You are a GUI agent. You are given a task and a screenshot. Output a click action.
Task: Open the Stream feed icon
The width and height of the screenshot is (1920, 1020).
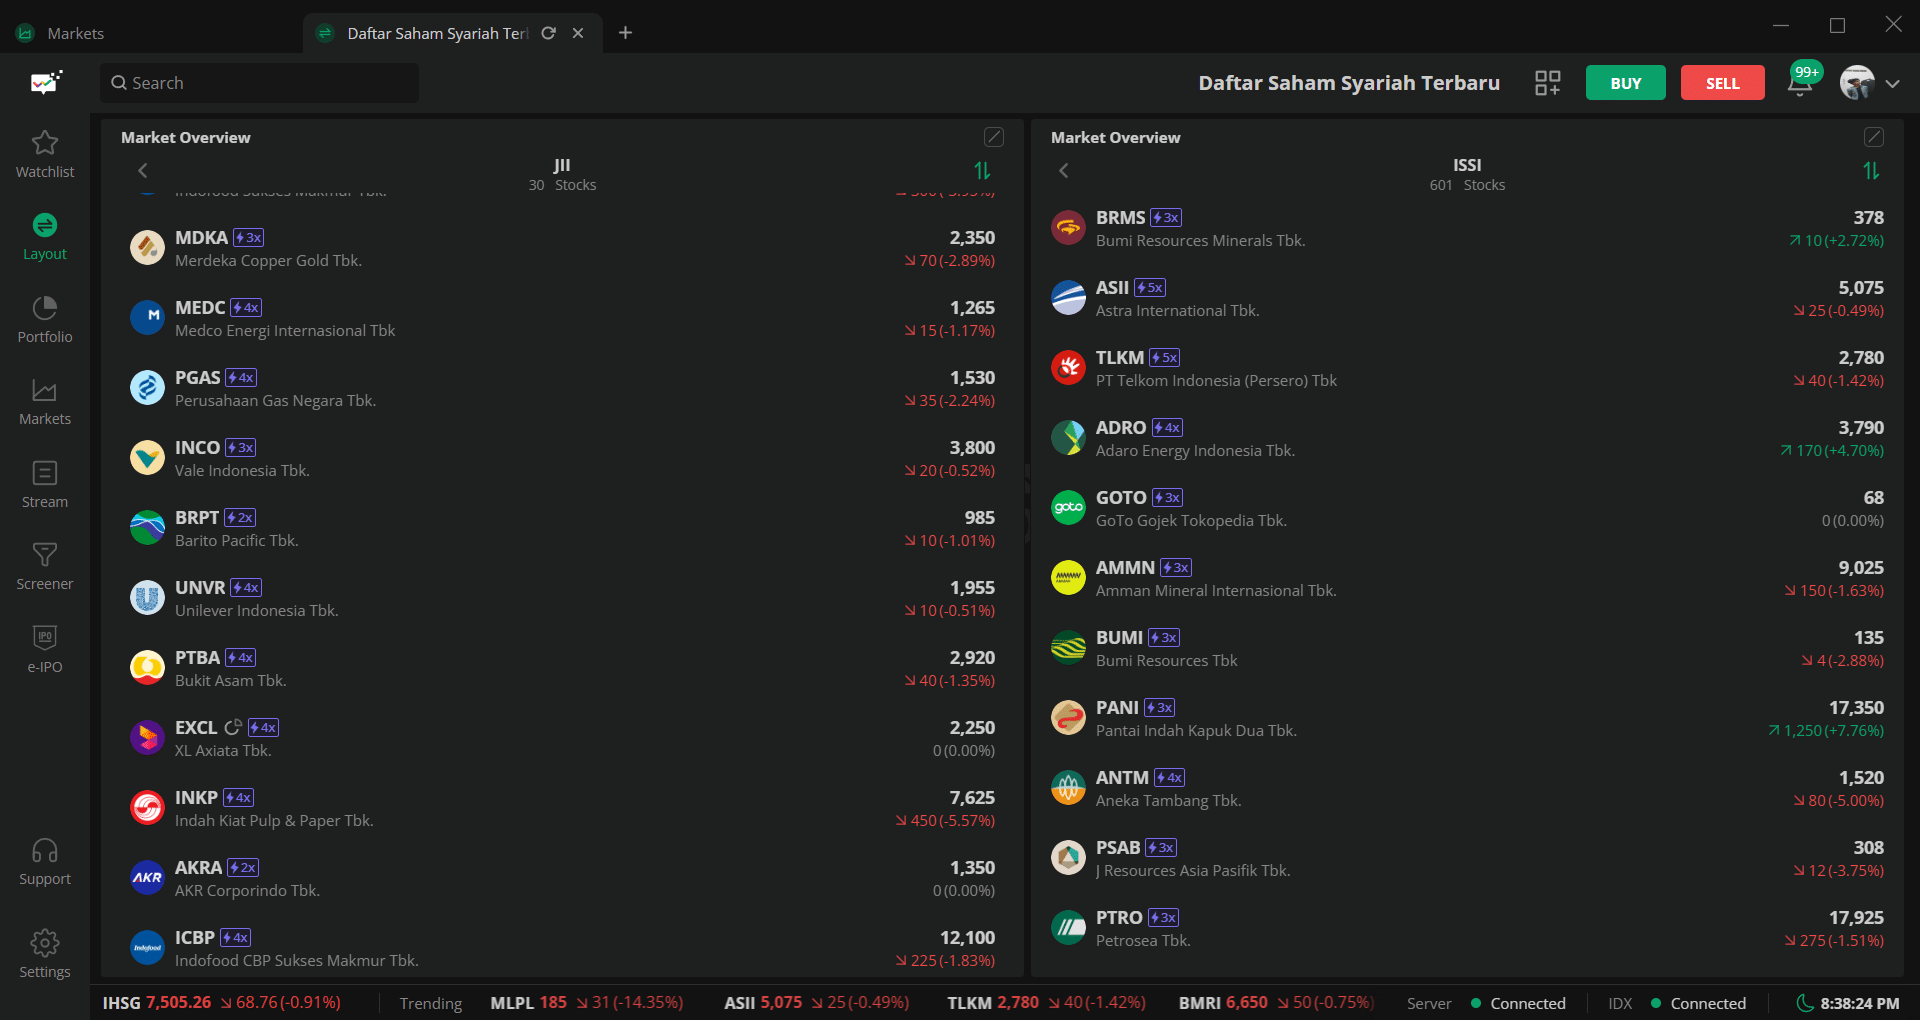45,473
